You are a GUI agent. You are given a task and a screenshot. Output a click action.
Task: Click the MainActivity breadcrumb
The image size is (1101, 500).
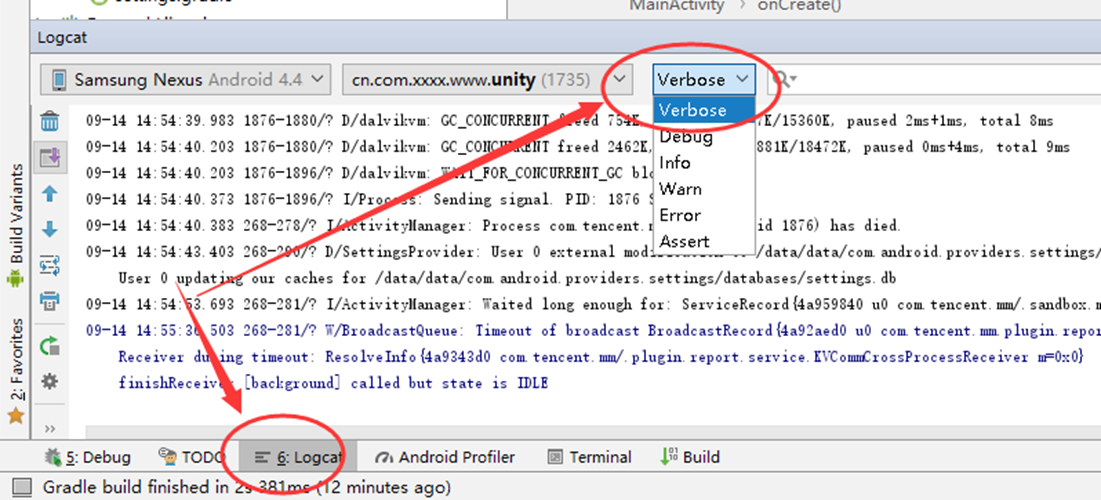(x=677, y=6)
